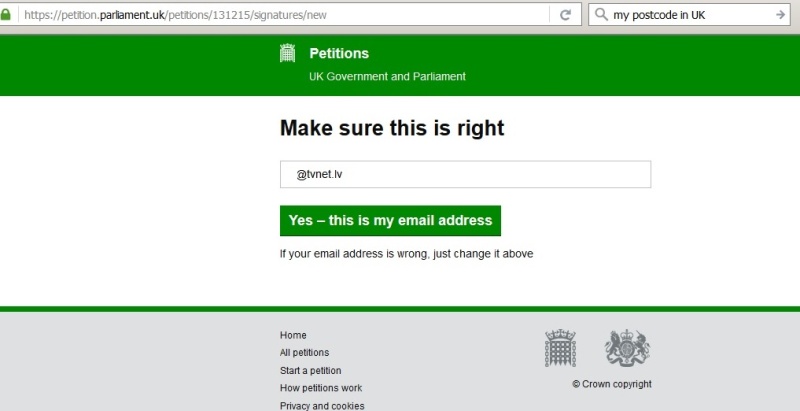The height and width of the screenshot is (411, 800).
Task: Click the 'Make sure this is right' heading
Action: point(392,127)
